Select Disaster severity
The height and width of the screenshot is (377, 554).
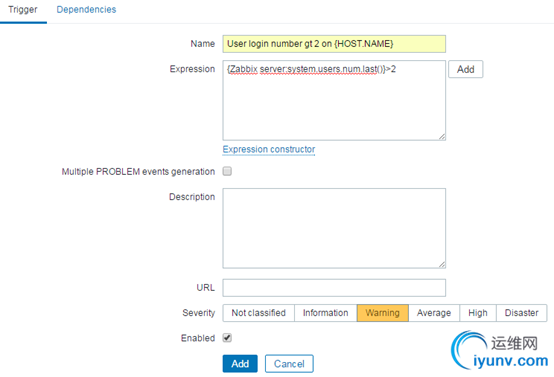521,313
